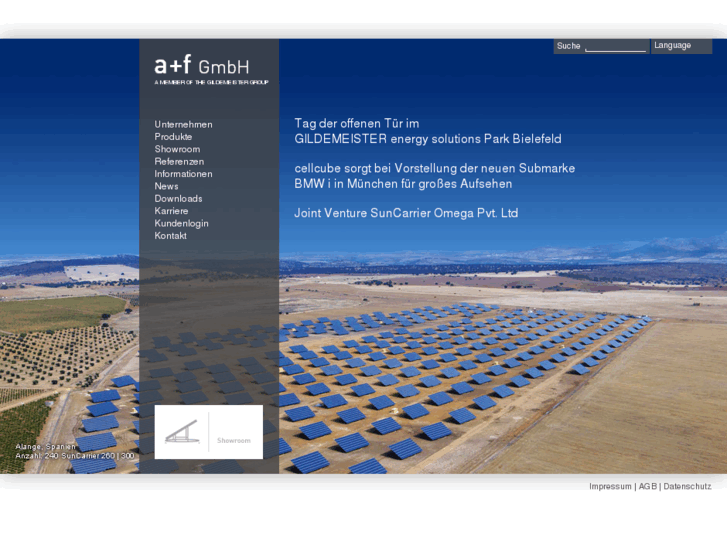Open the Impressum footer link
This screenshot has width=727, height=545.
coord(610,487)
